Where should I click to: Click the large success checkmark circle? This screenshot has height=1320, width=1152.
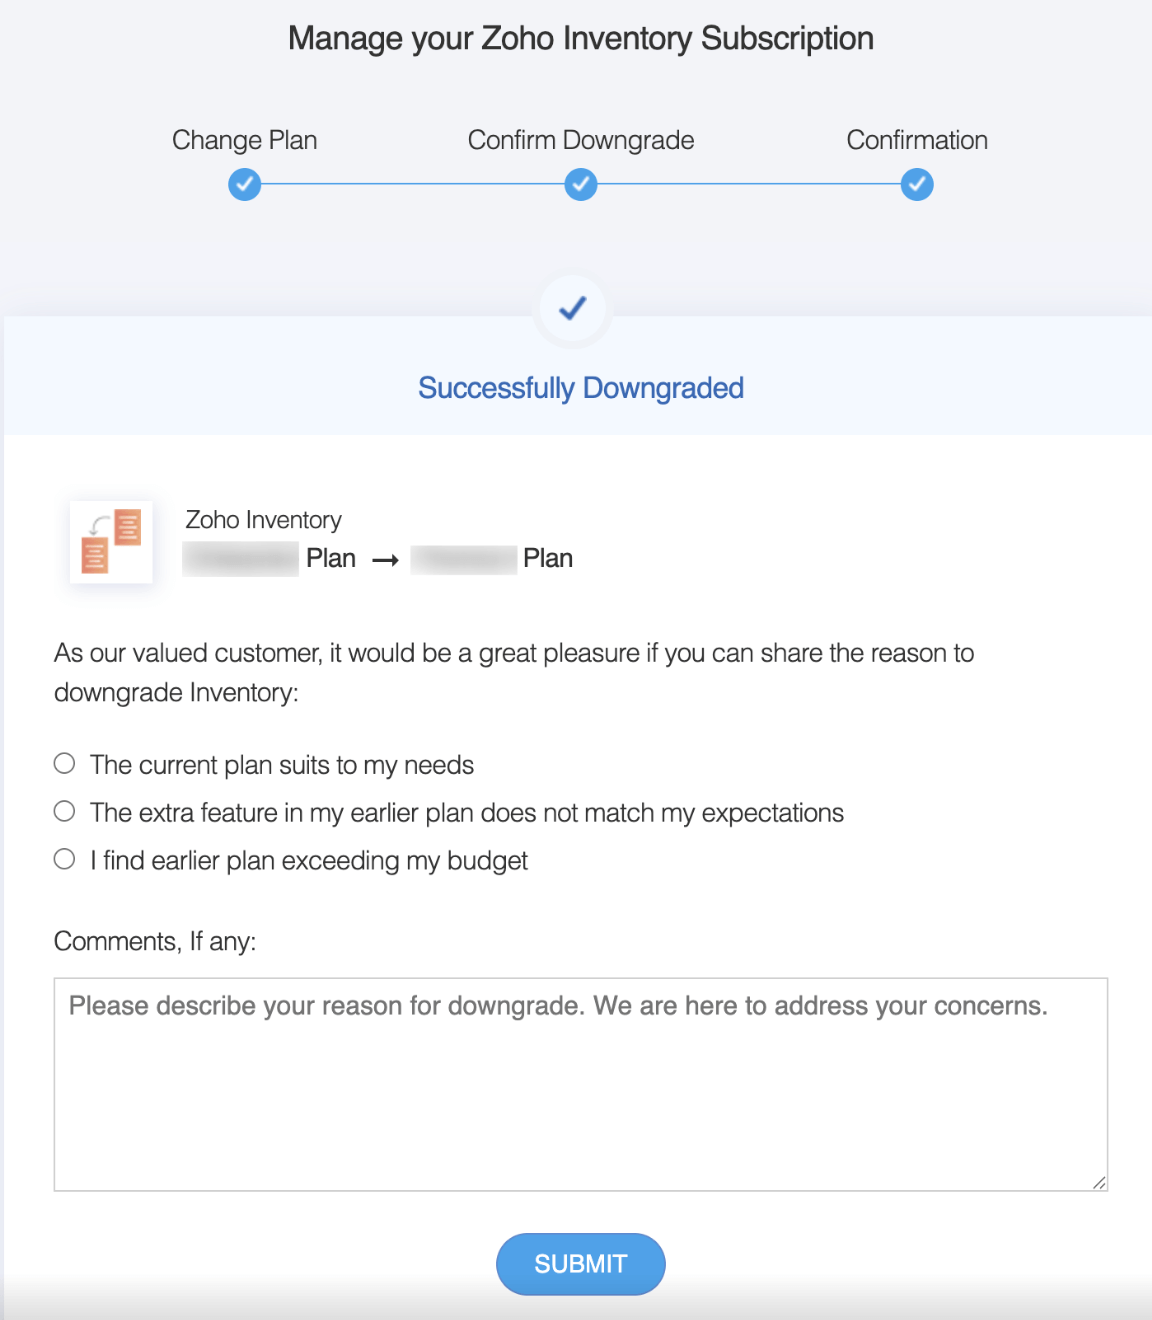[x=573, y=309]
